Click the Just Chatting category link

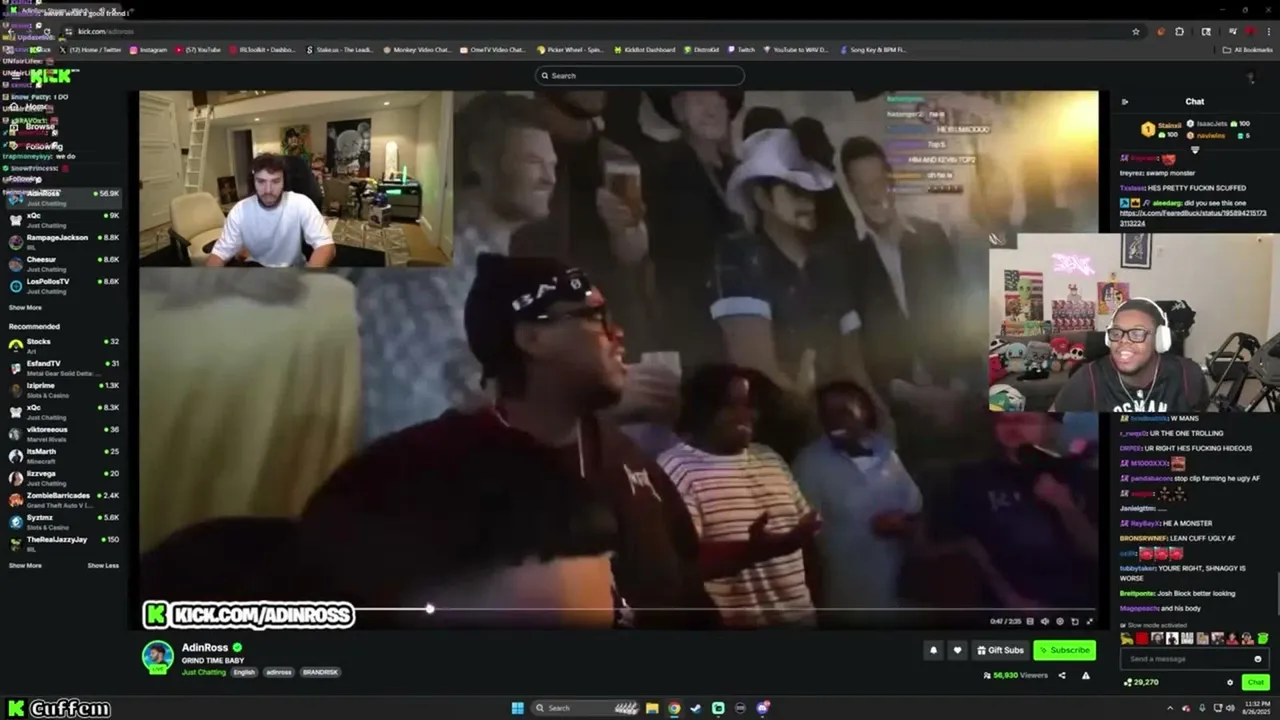(204, 672)
